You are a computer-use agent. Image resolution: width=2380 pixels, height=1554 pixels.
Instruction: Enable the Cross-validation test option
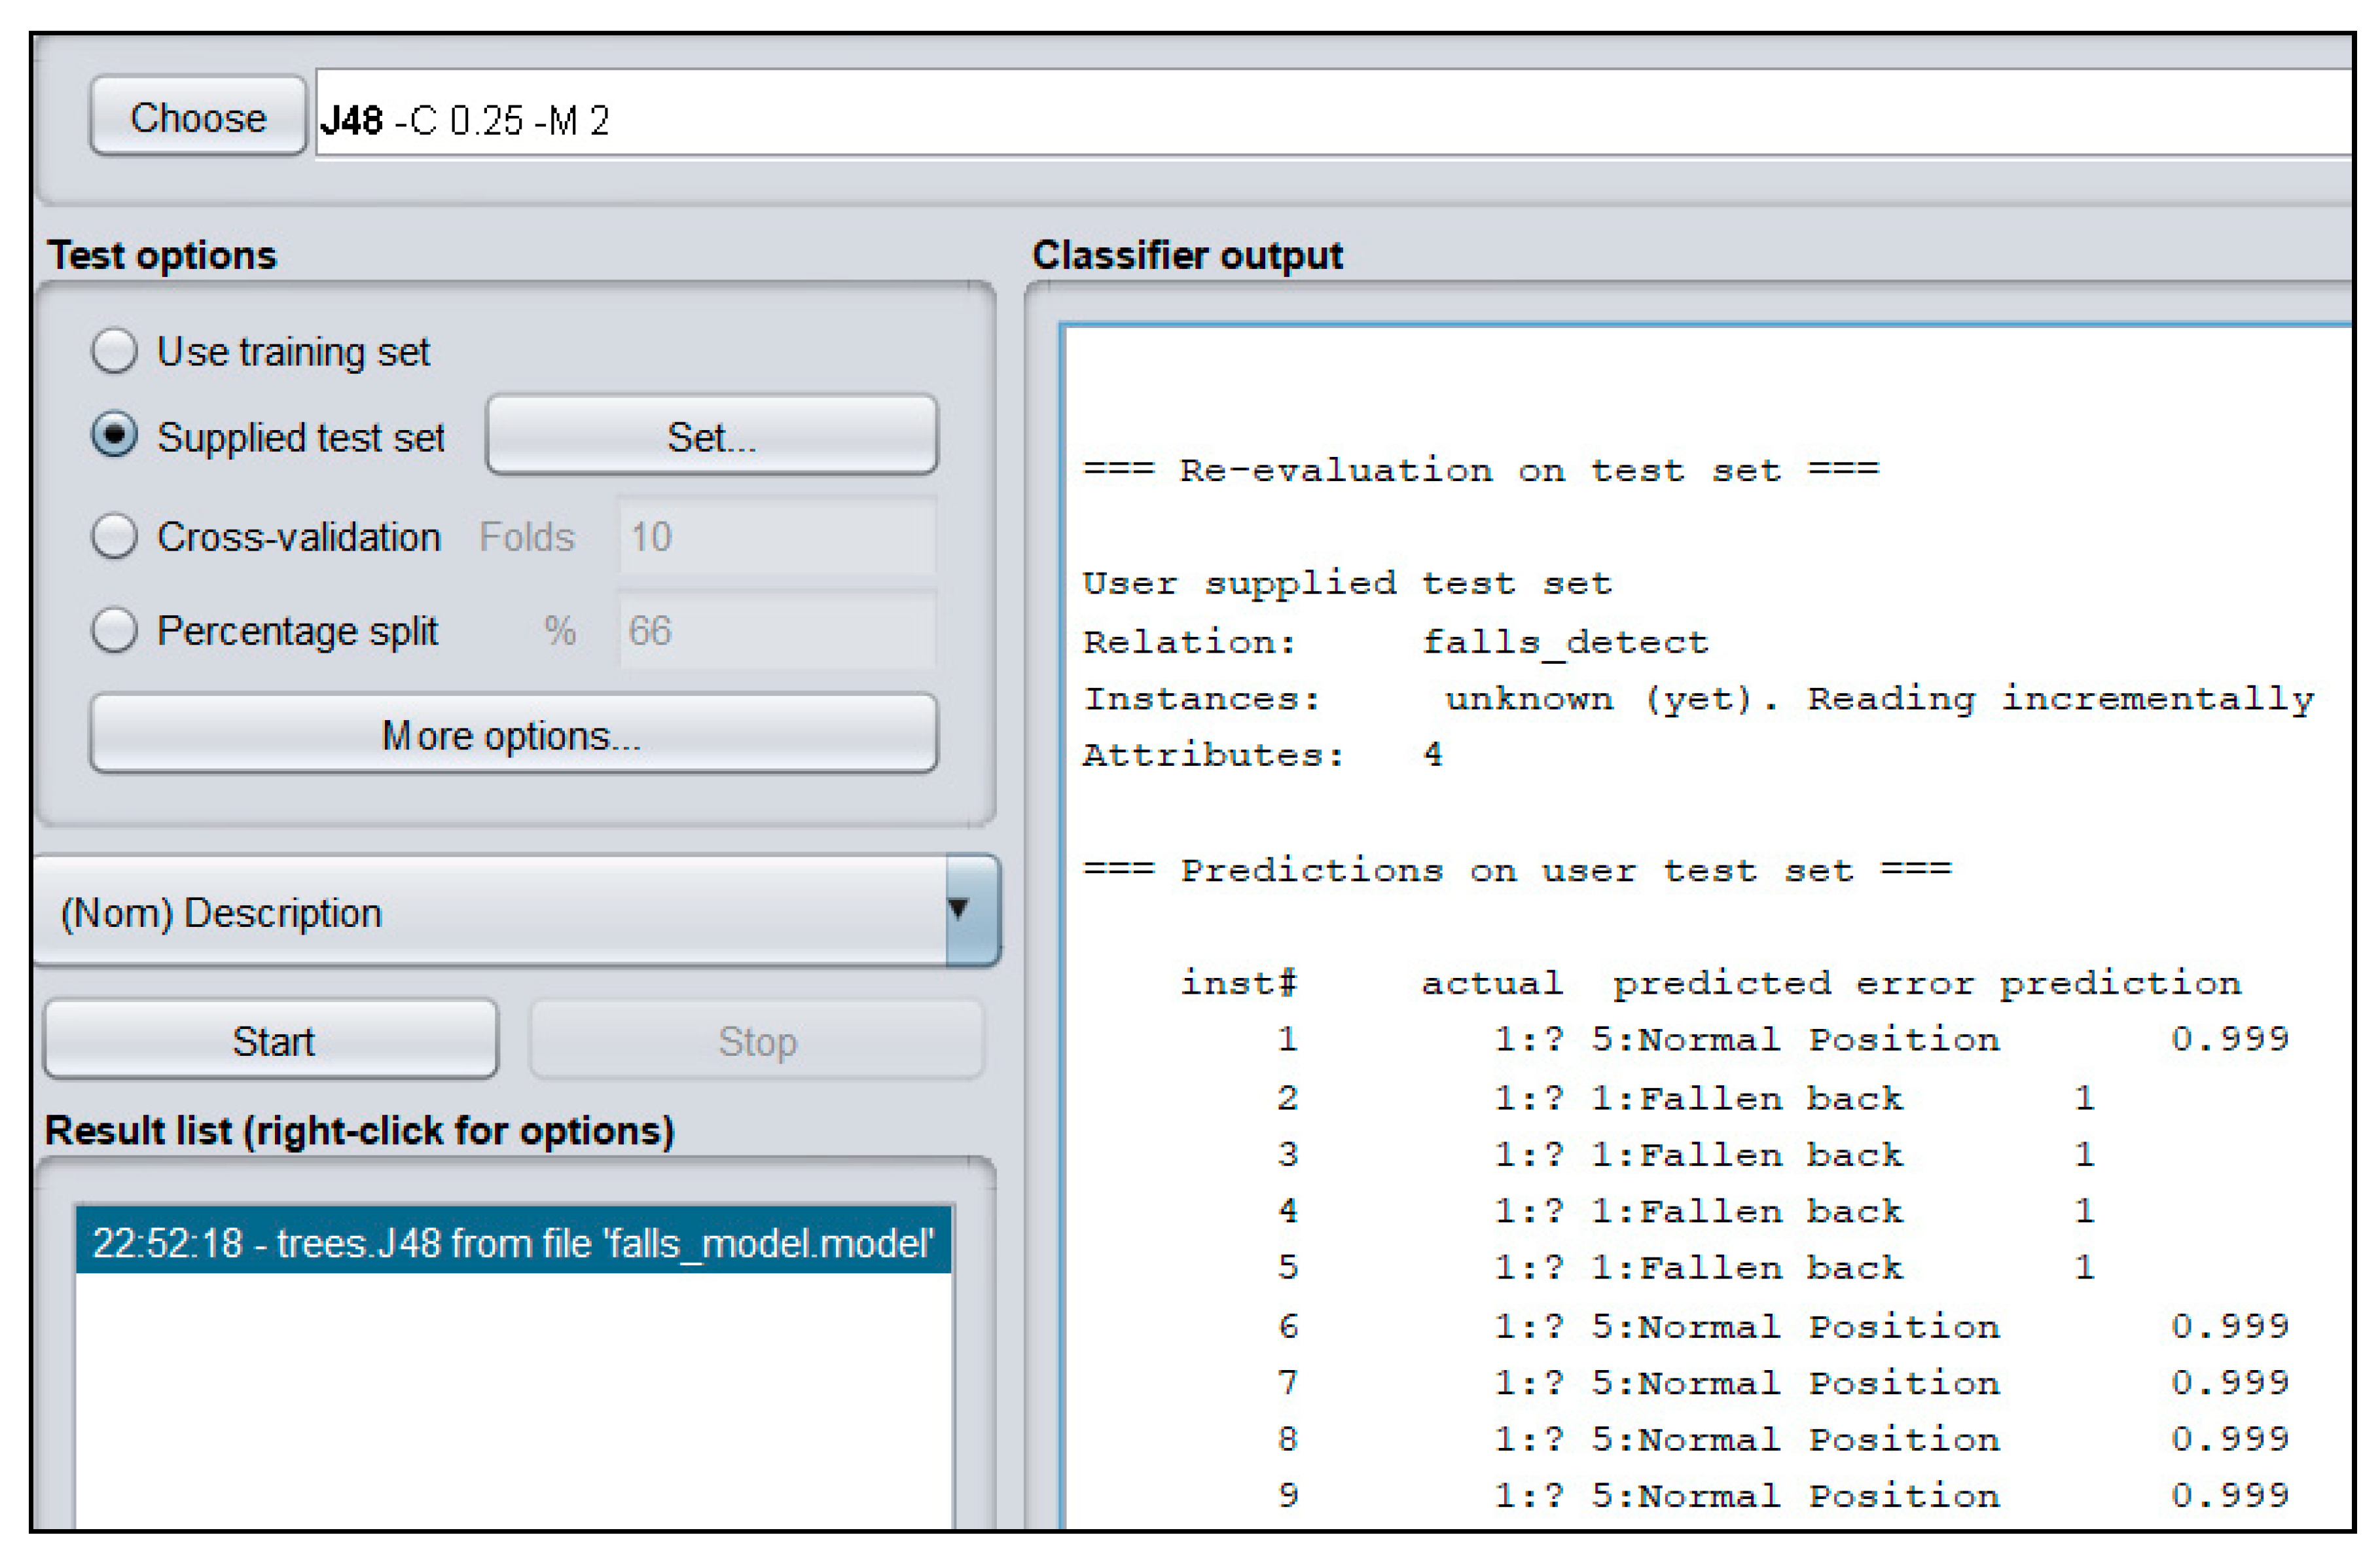coord(115,536)
